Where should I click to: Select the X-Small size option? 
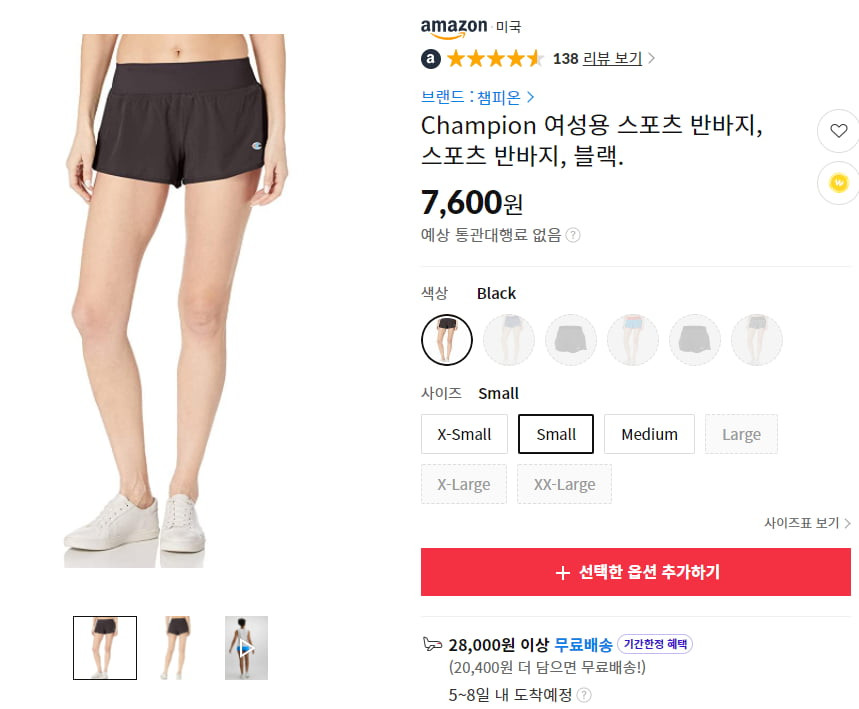point(464,434)
